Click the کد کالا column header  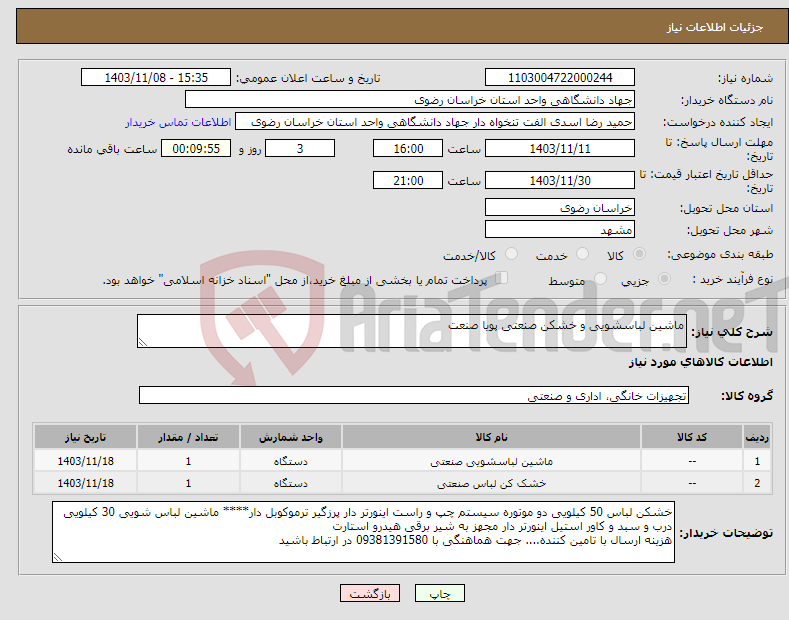click(x=692, y=437)
